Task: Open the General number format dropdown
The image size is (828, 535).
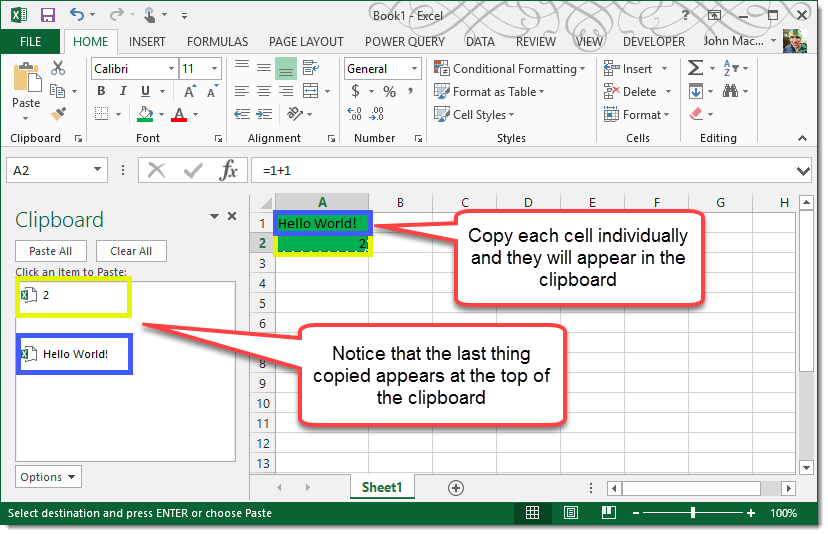Action: [x=415, y=69]
